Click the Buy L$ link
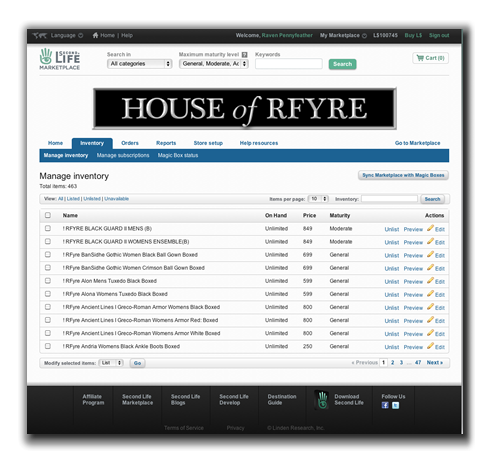The width and height of the screenshot is (488, 474). tap(413, 35)
